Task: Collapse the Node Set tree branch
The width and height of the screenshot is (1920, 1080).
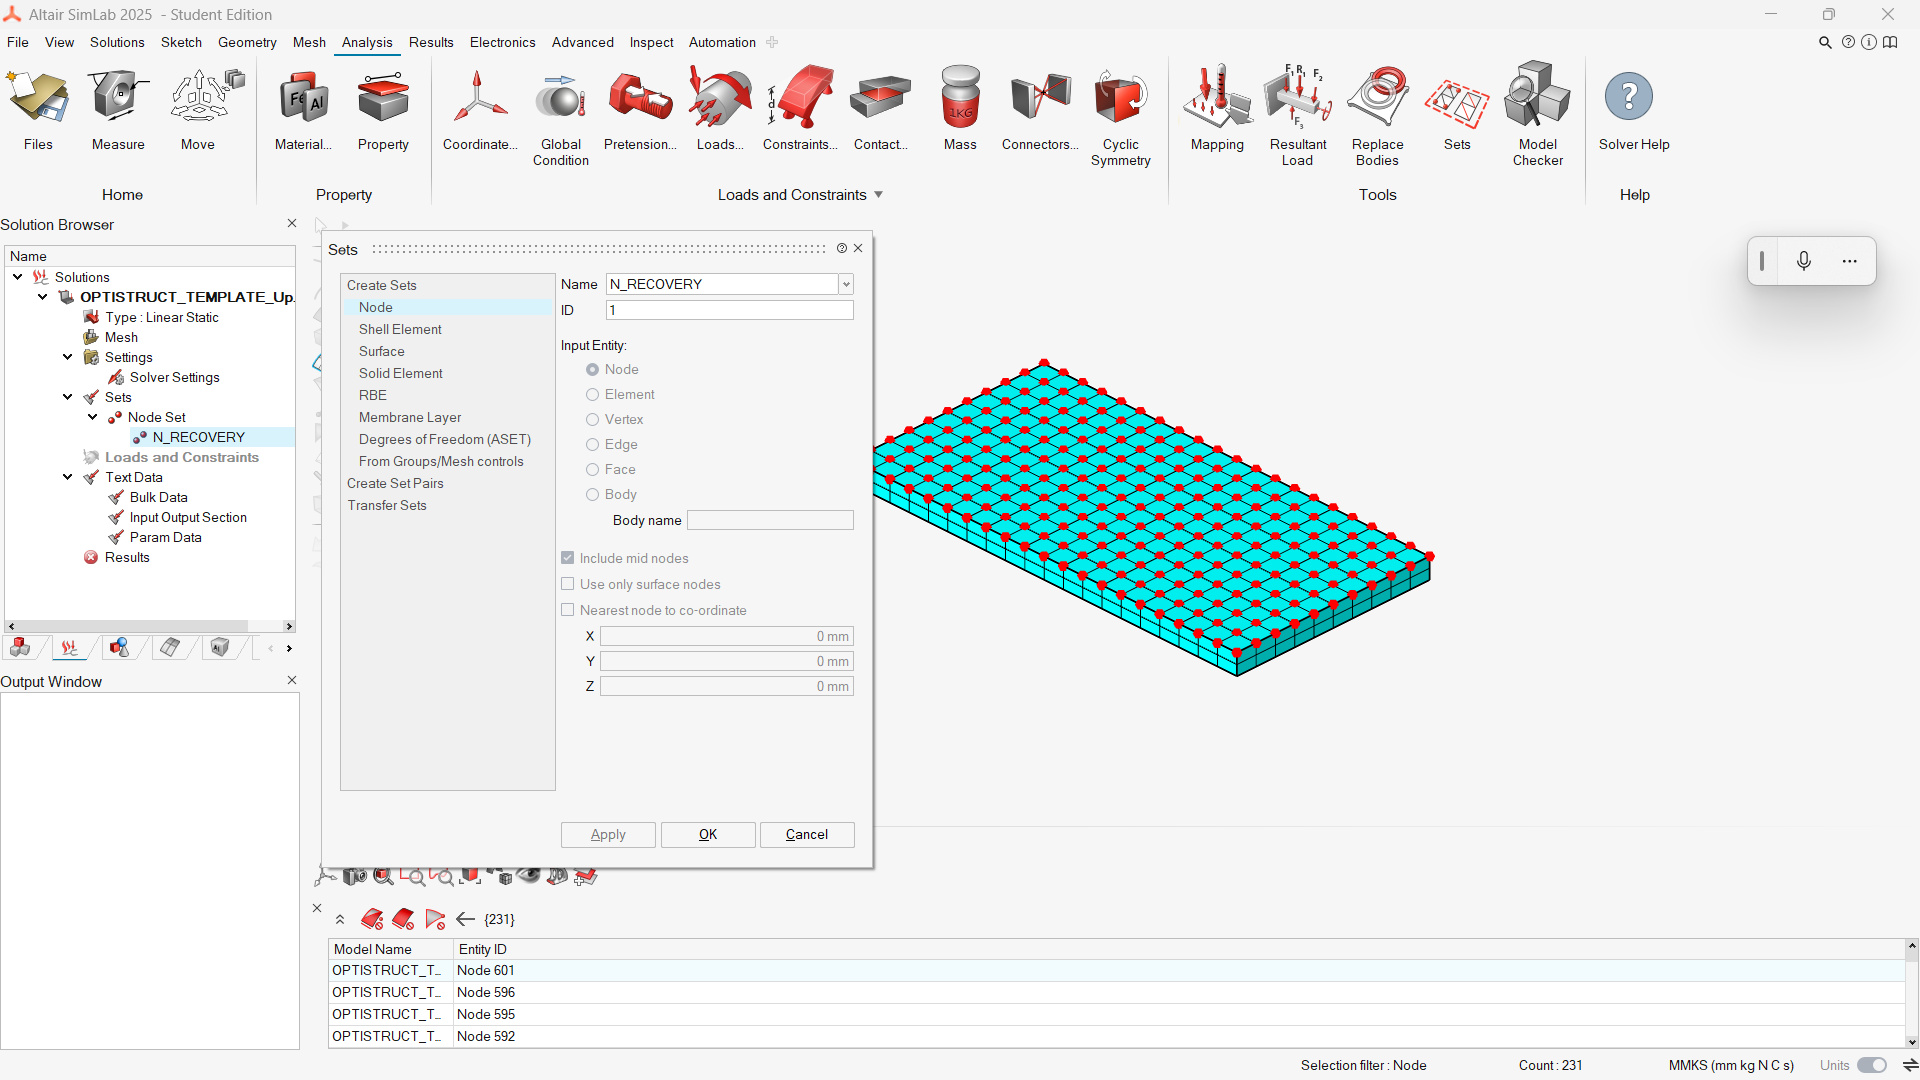Action: pyautogui.click(x=93, y=417)
